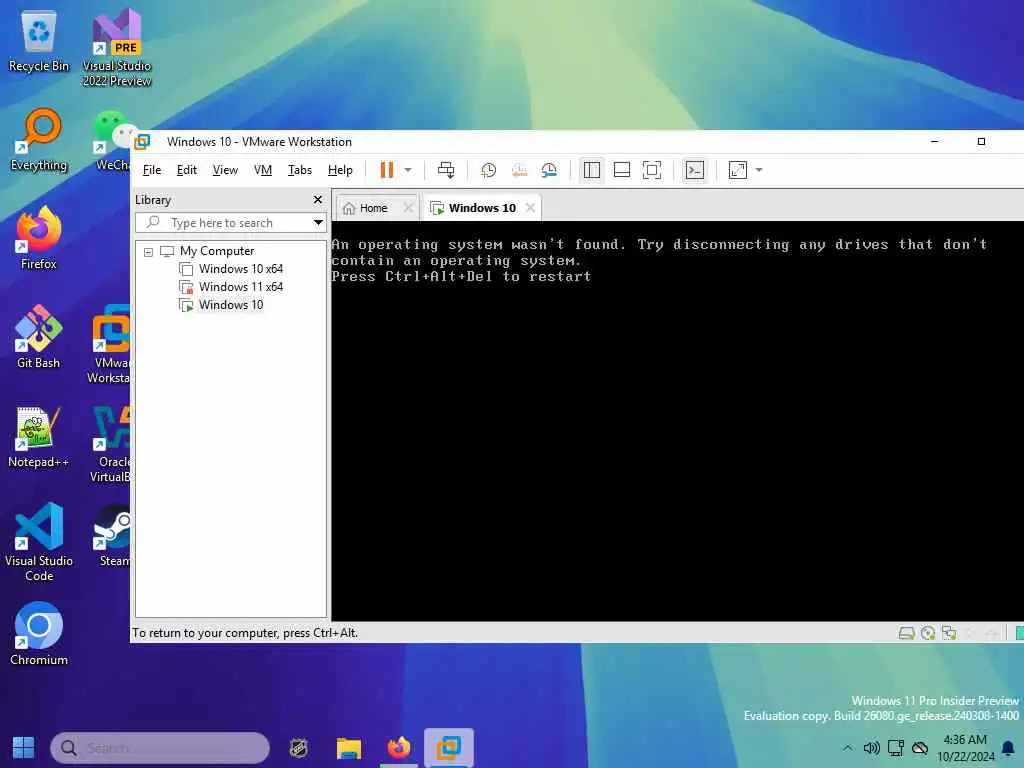Select the VMware Workstation desktop shortcut
1024x768 pixels.
(x=109, y=345)
